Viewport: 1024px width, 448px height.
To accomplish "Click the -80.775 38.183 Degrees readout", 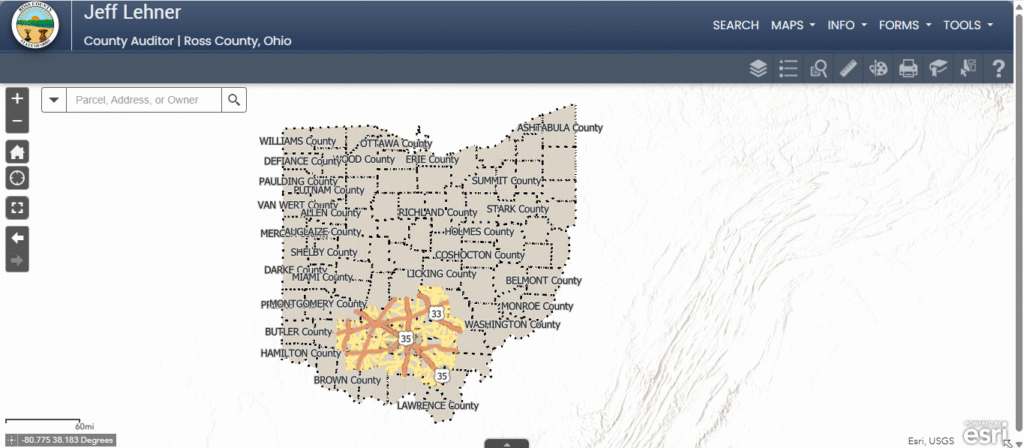I will (68, 440).
